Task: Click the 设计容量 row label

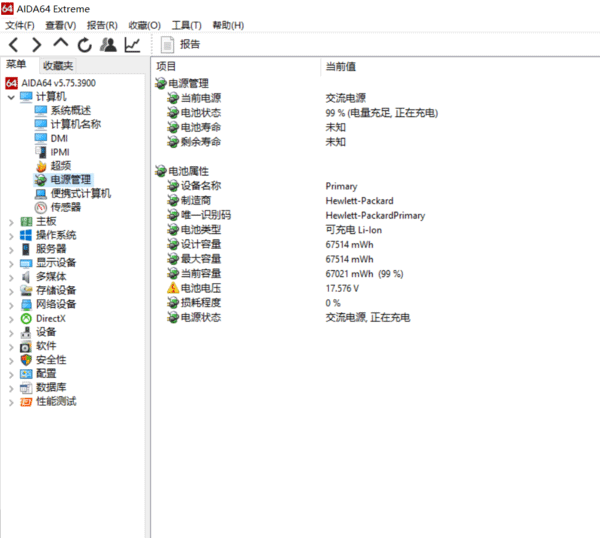Action: (x=201, y=244)
